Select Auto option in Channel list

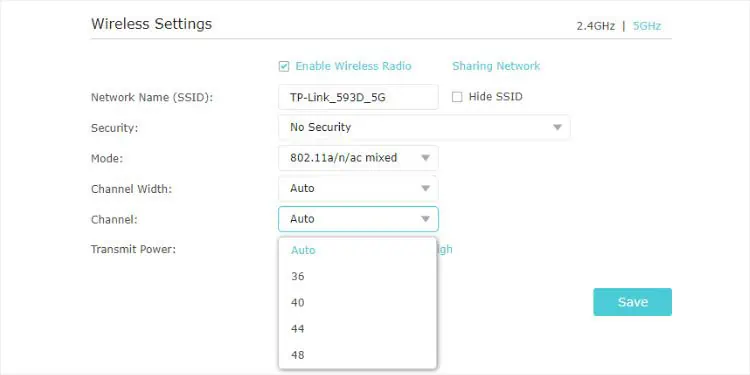pyautogui.click(x=357, y=250)
